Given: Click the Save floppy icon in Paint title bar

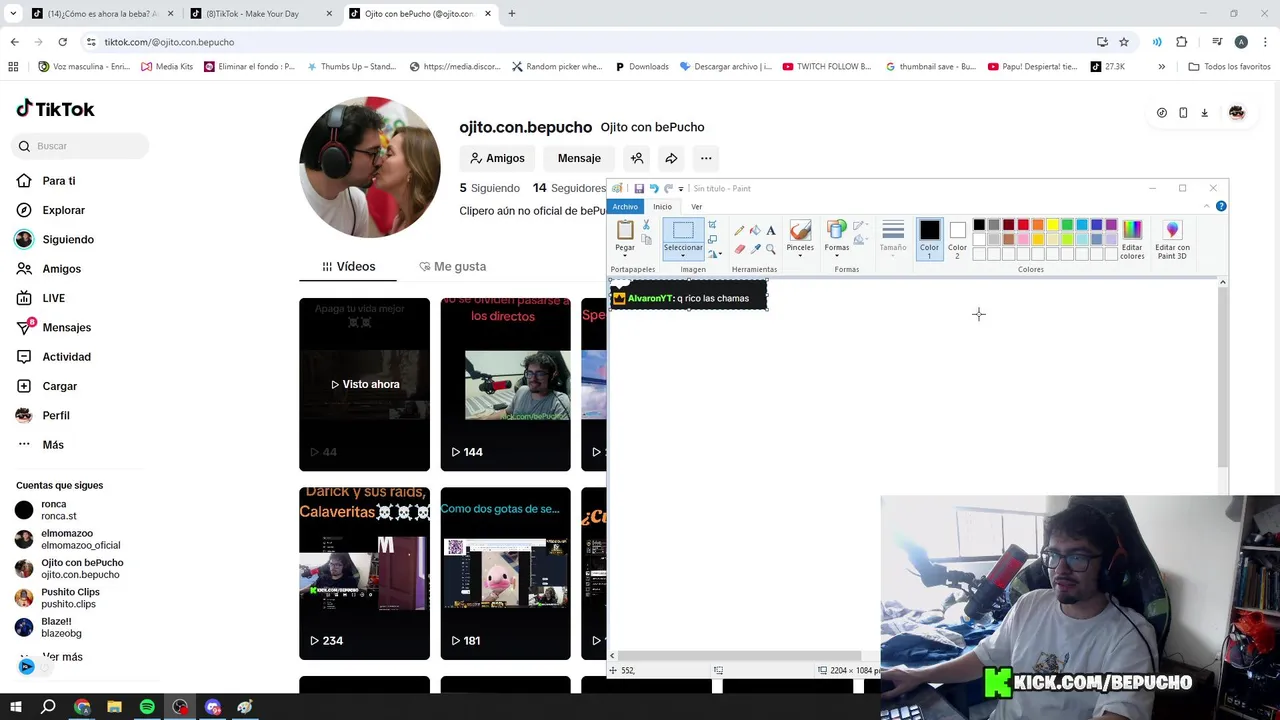Looking at the screenshot, I should 639,188.
